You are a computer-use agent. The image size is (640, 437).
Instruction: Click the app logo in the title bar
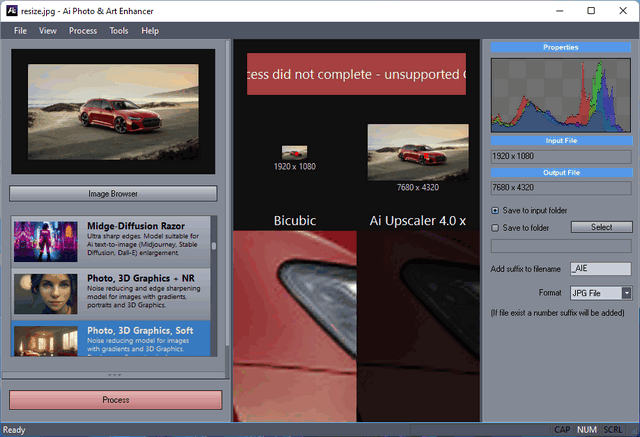pos(9,10)
